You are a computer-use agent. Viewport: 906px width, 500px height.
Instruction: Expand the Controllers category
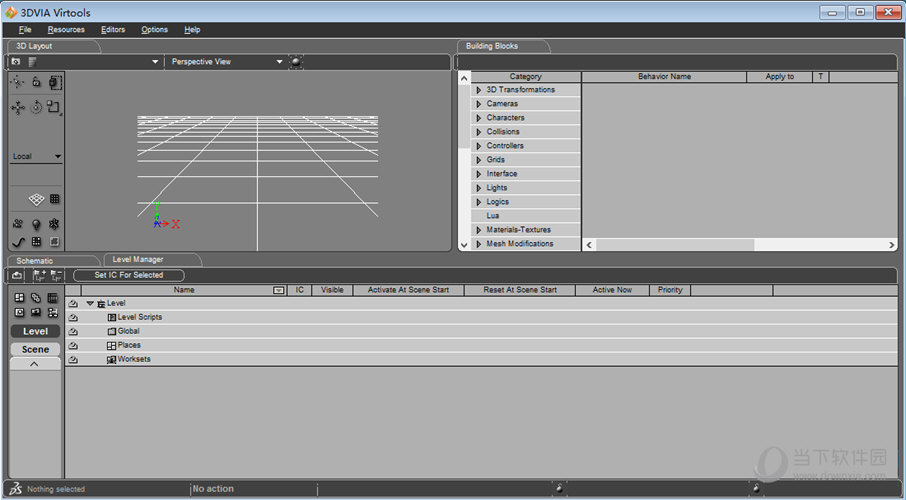tap(478, 146)
